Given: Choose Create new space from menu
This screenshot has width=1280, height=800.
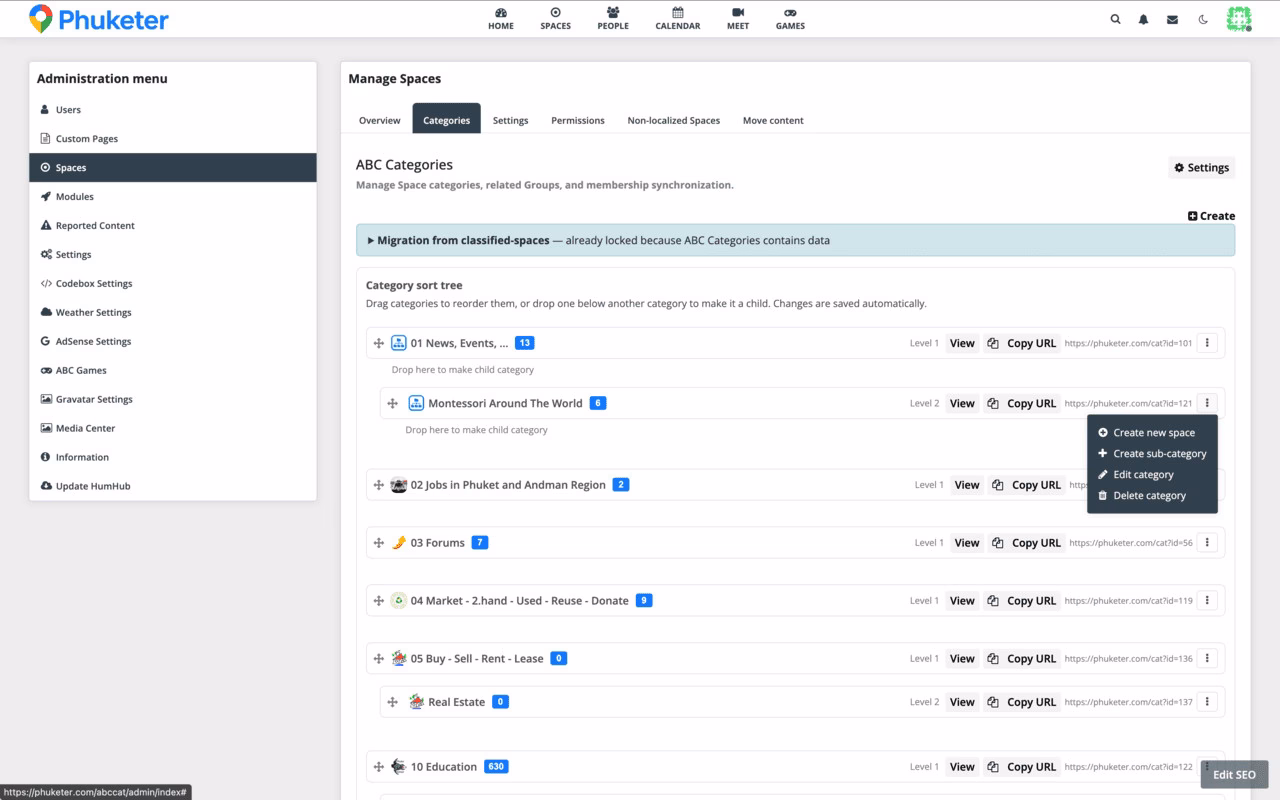Looking at the screenshot, I should pyautogui.click(x=1152, y=433).
